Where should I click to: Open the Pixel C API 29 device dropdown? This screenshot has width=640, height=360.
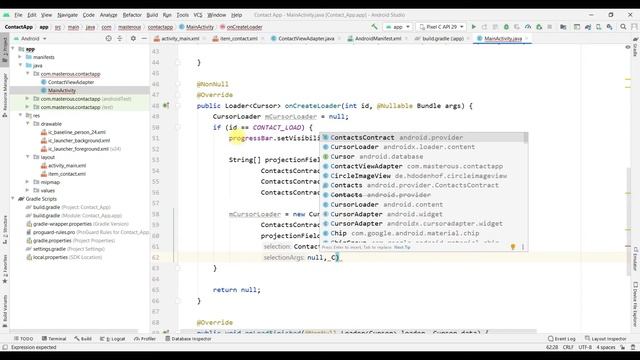click(x=441, y=27)
